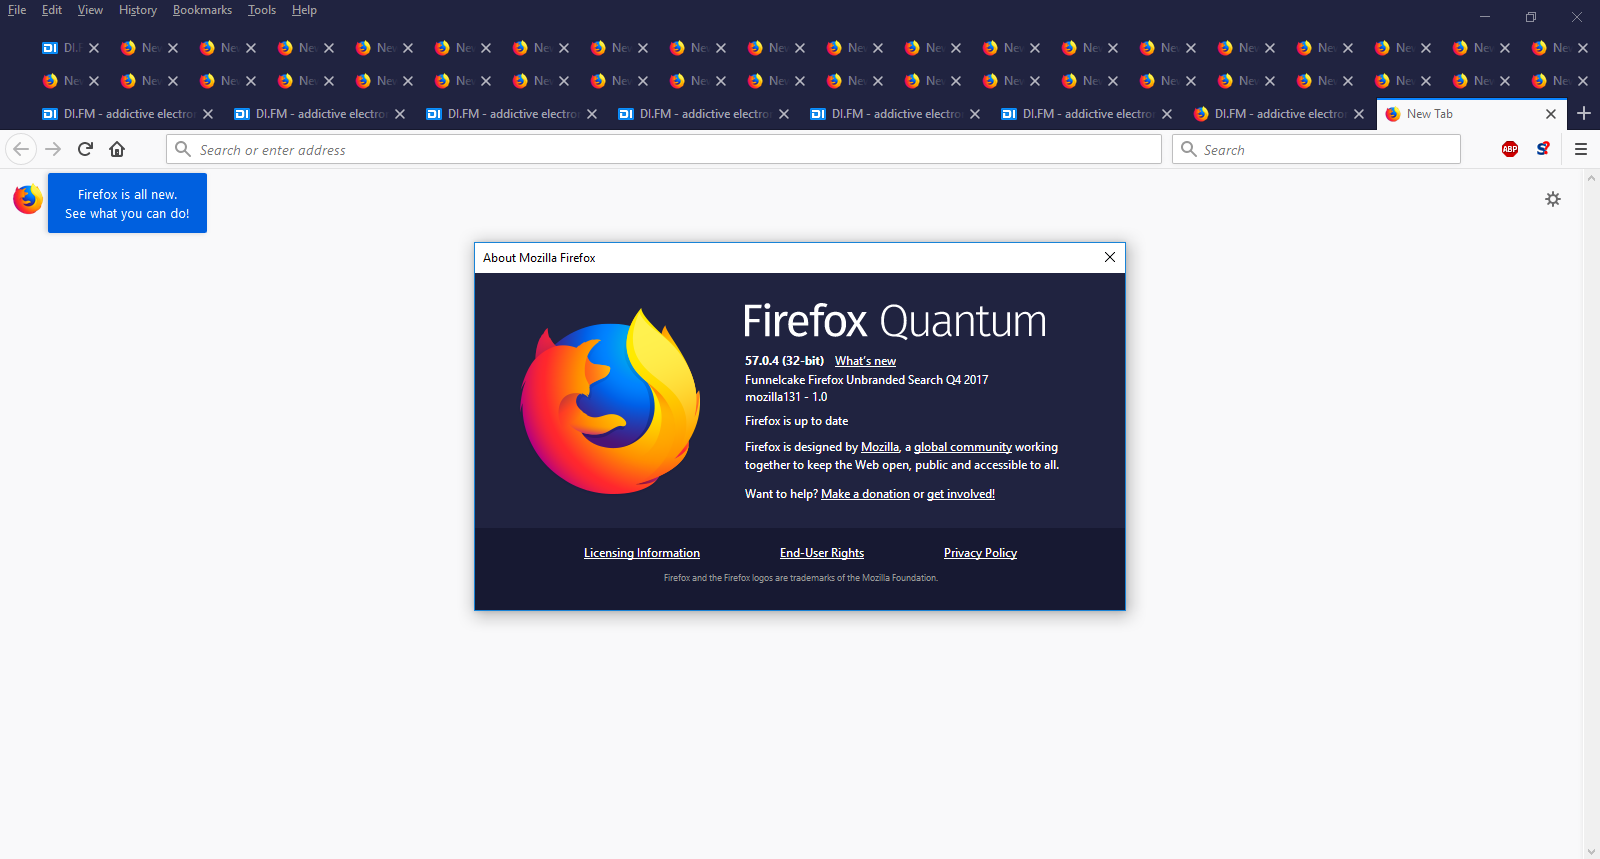Focus the Search or enter address bar
The width and height of the screenshot is (1600, 859).
664,149
